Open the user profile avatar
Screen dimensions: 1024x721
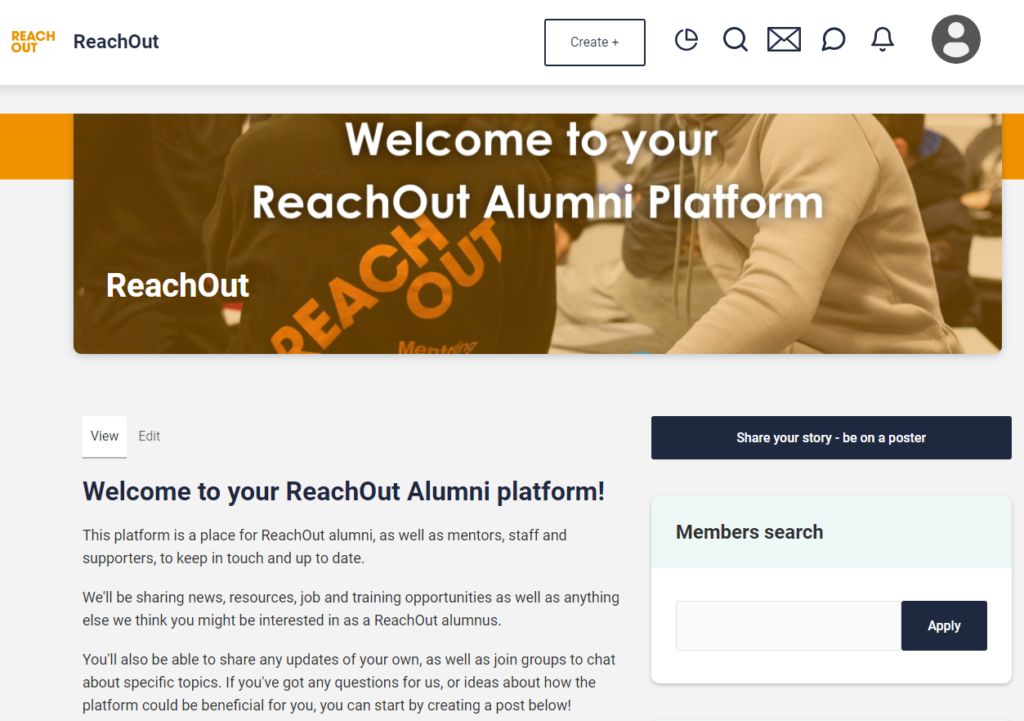click(x=956, y=40)
